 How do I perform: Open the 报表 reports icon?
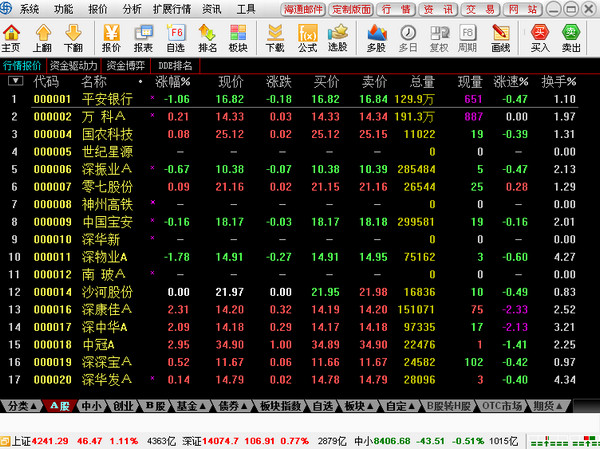coord(143,38)
